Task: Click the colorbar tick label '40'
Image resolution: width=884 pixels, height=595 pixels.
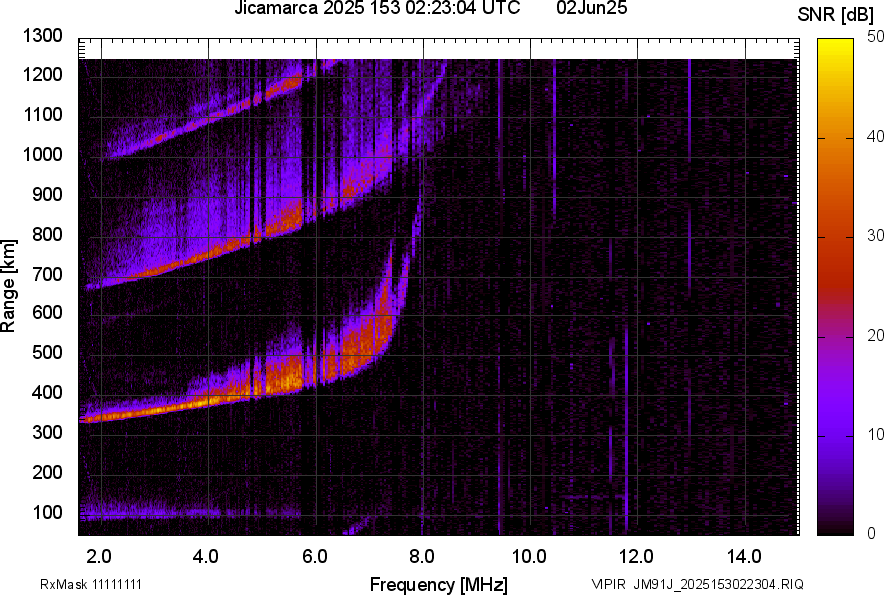Action: 876,136
